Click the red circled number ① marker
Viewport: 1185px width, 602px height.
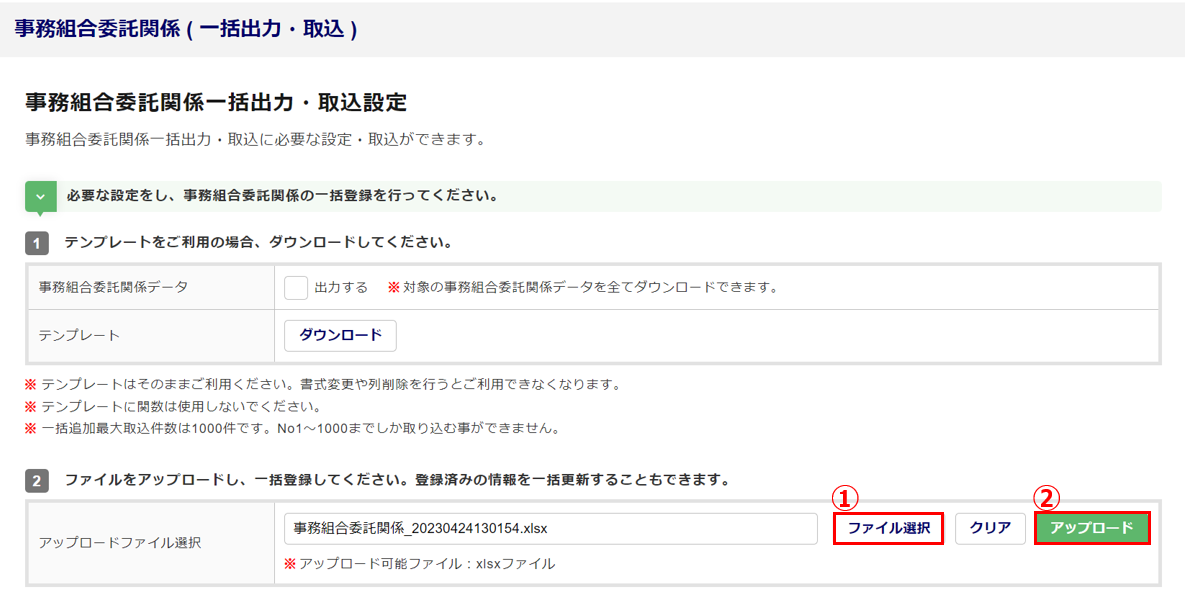coord(845,498)
